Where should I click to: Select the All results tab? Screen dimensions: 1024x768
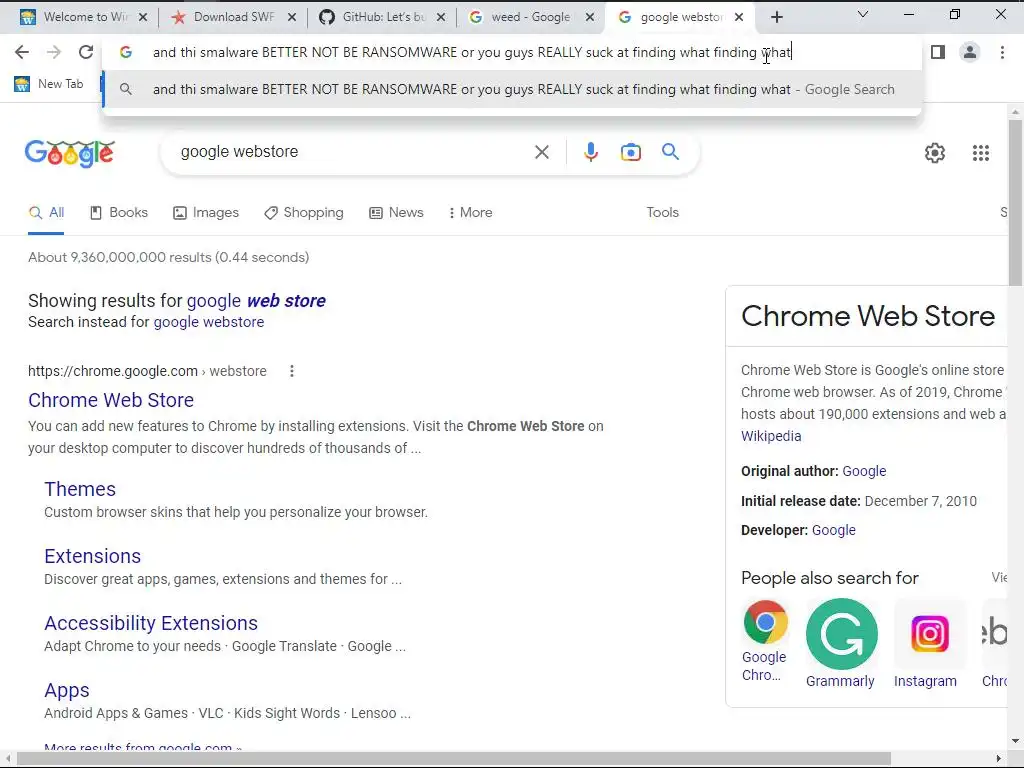click(46, 213)
